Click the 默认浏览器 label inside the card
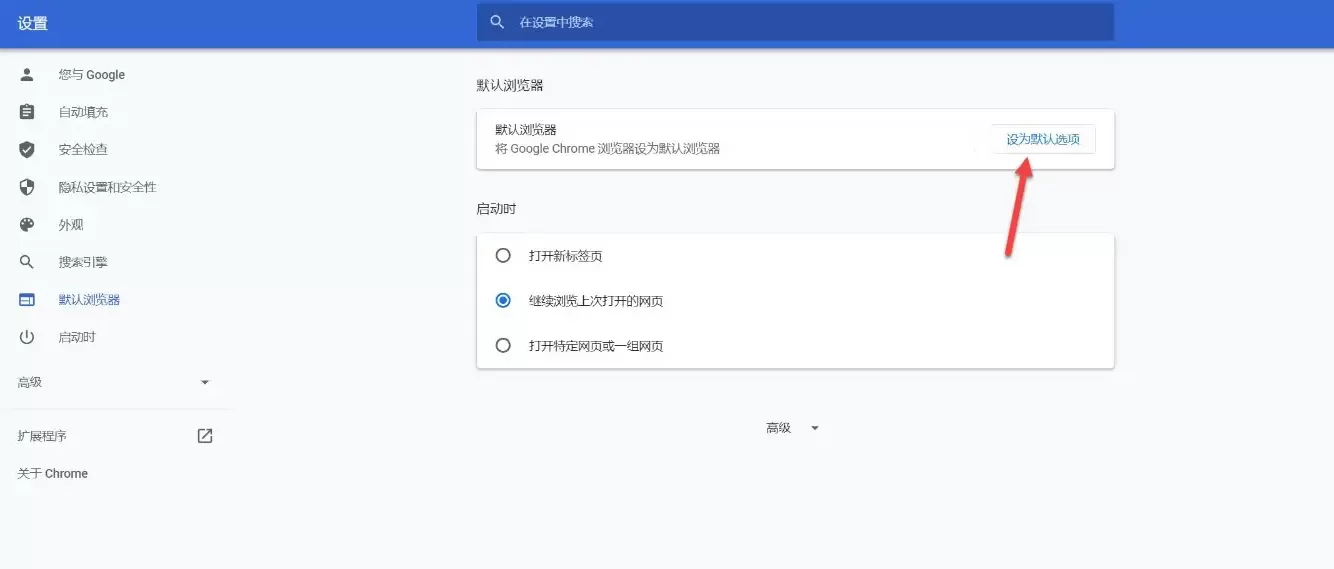 (x=526, y=130)
